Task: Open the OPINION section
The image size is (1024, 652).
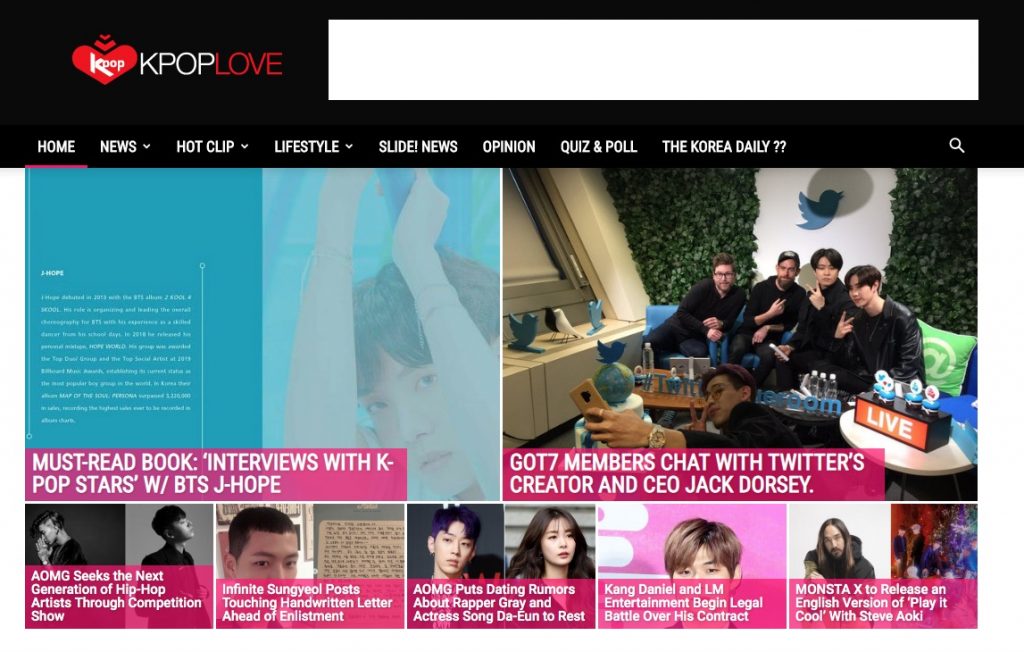Action: (509, 146)
